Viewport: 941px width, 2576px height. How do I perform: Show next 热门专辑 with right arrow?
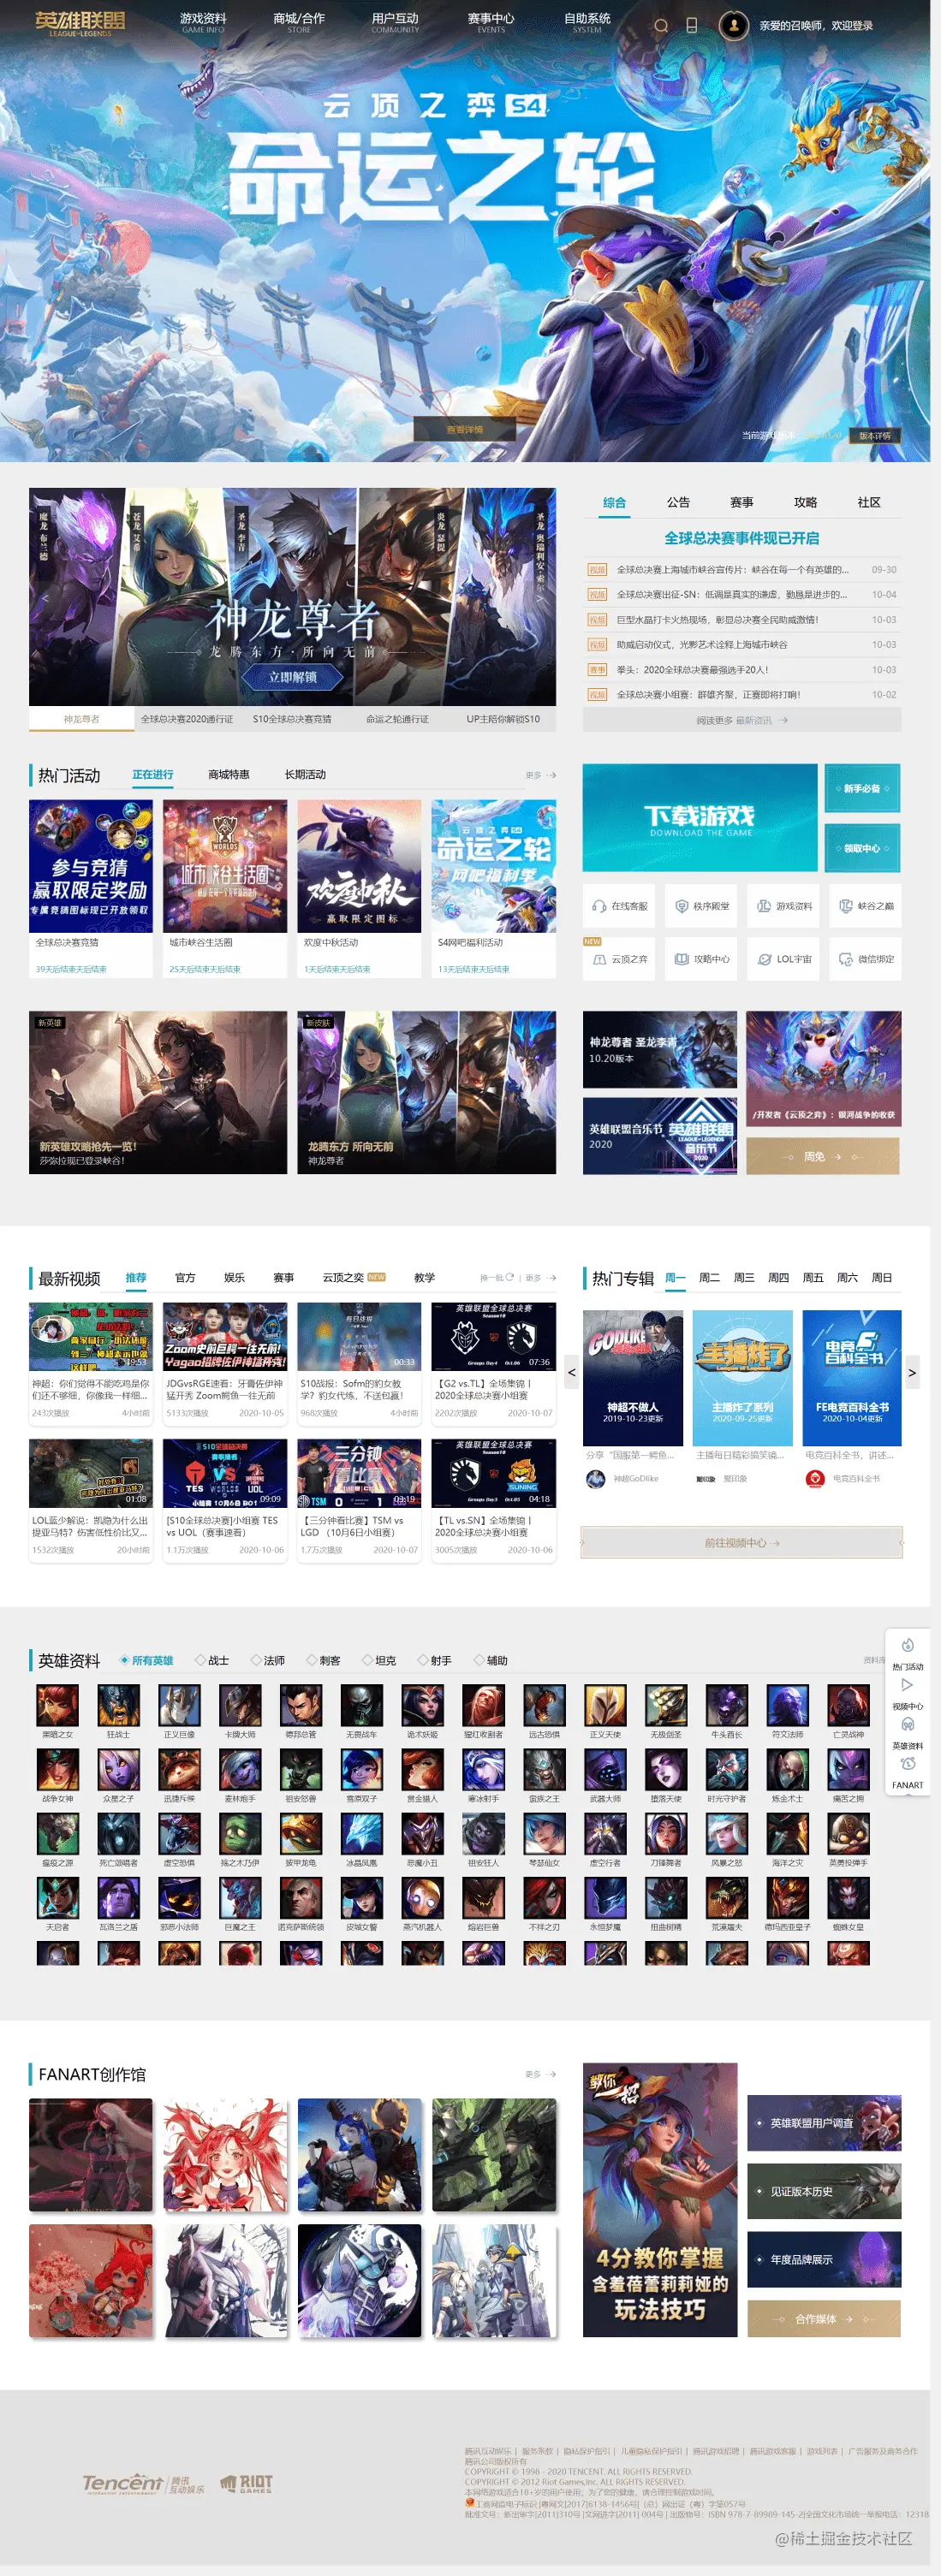point(911,1372)
